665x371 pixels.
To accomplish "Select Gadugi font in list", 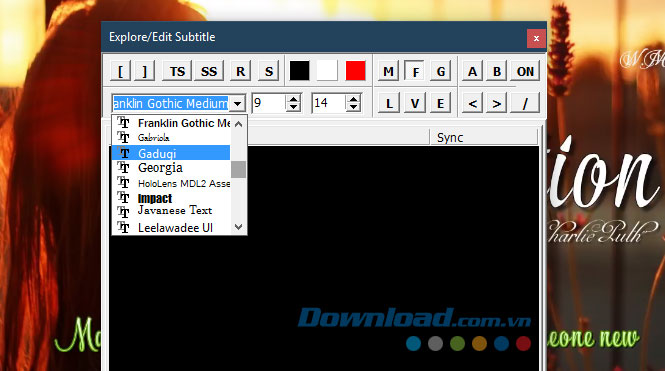I will tap(171, 153).
